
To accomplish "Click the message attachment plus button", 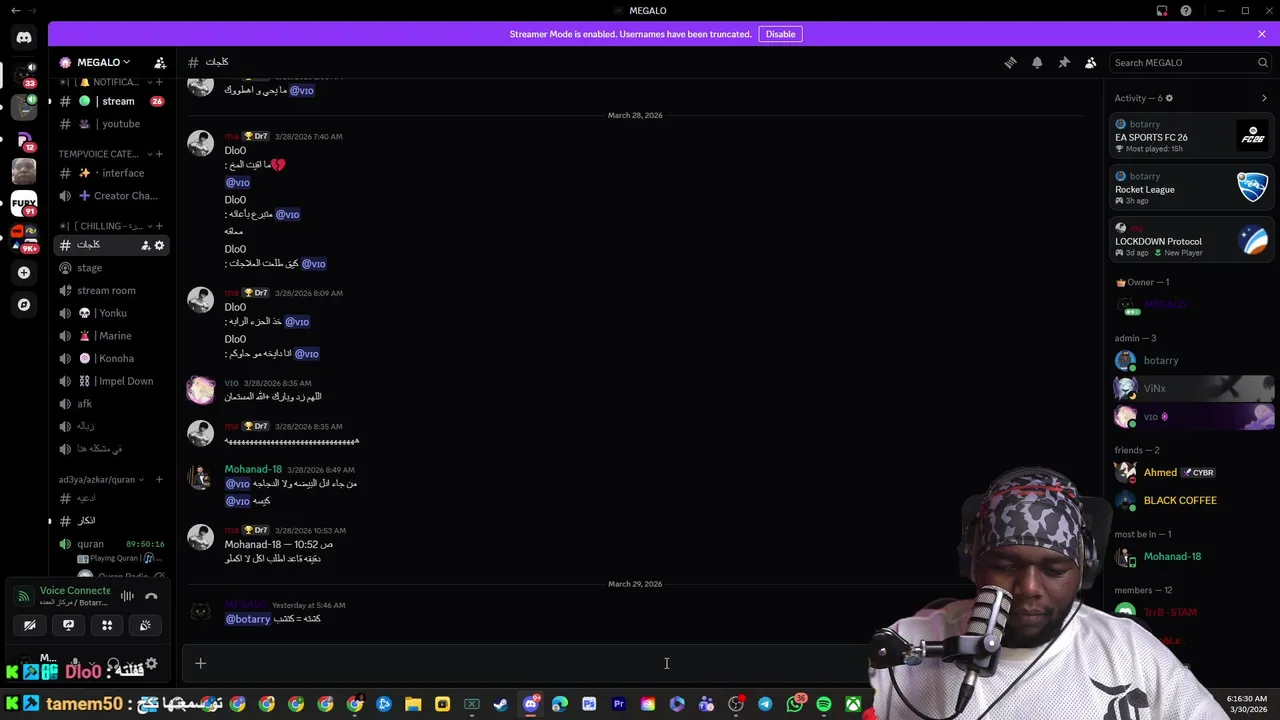I will point(200,663).
